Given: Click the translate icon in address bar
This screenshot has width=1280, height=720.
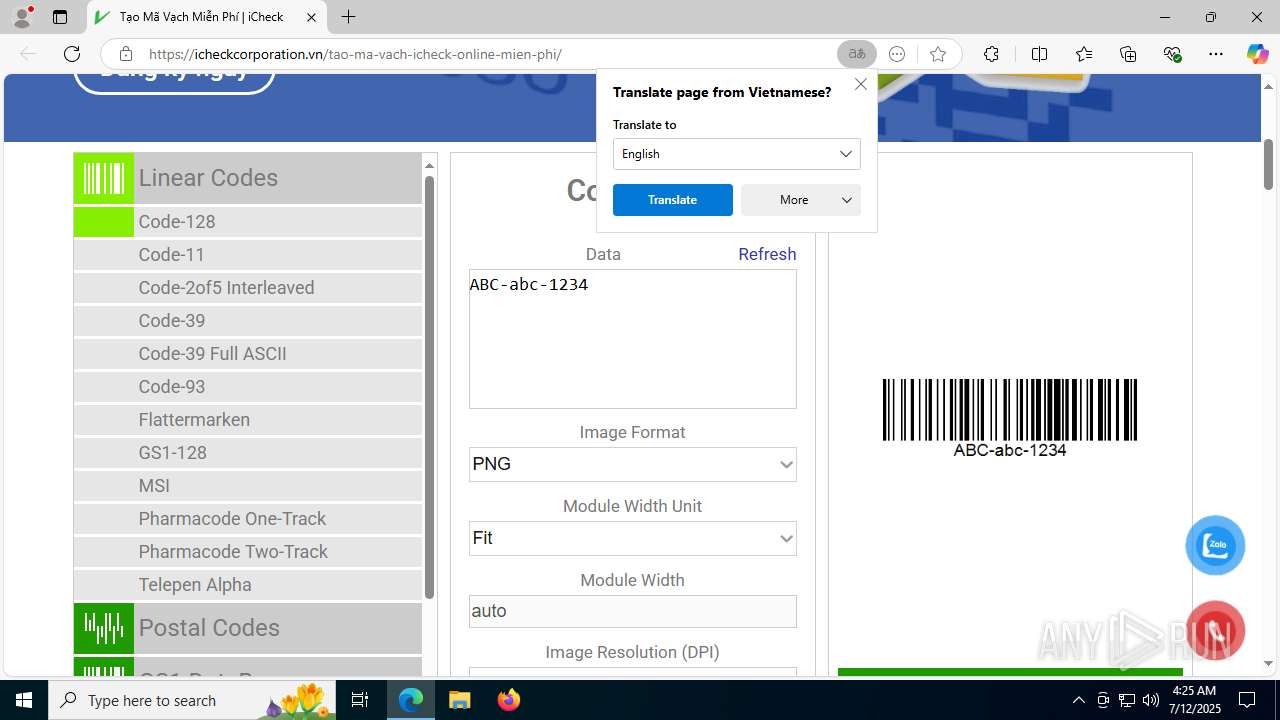Looking at the screenshot, I should click(x=857, y=54).
